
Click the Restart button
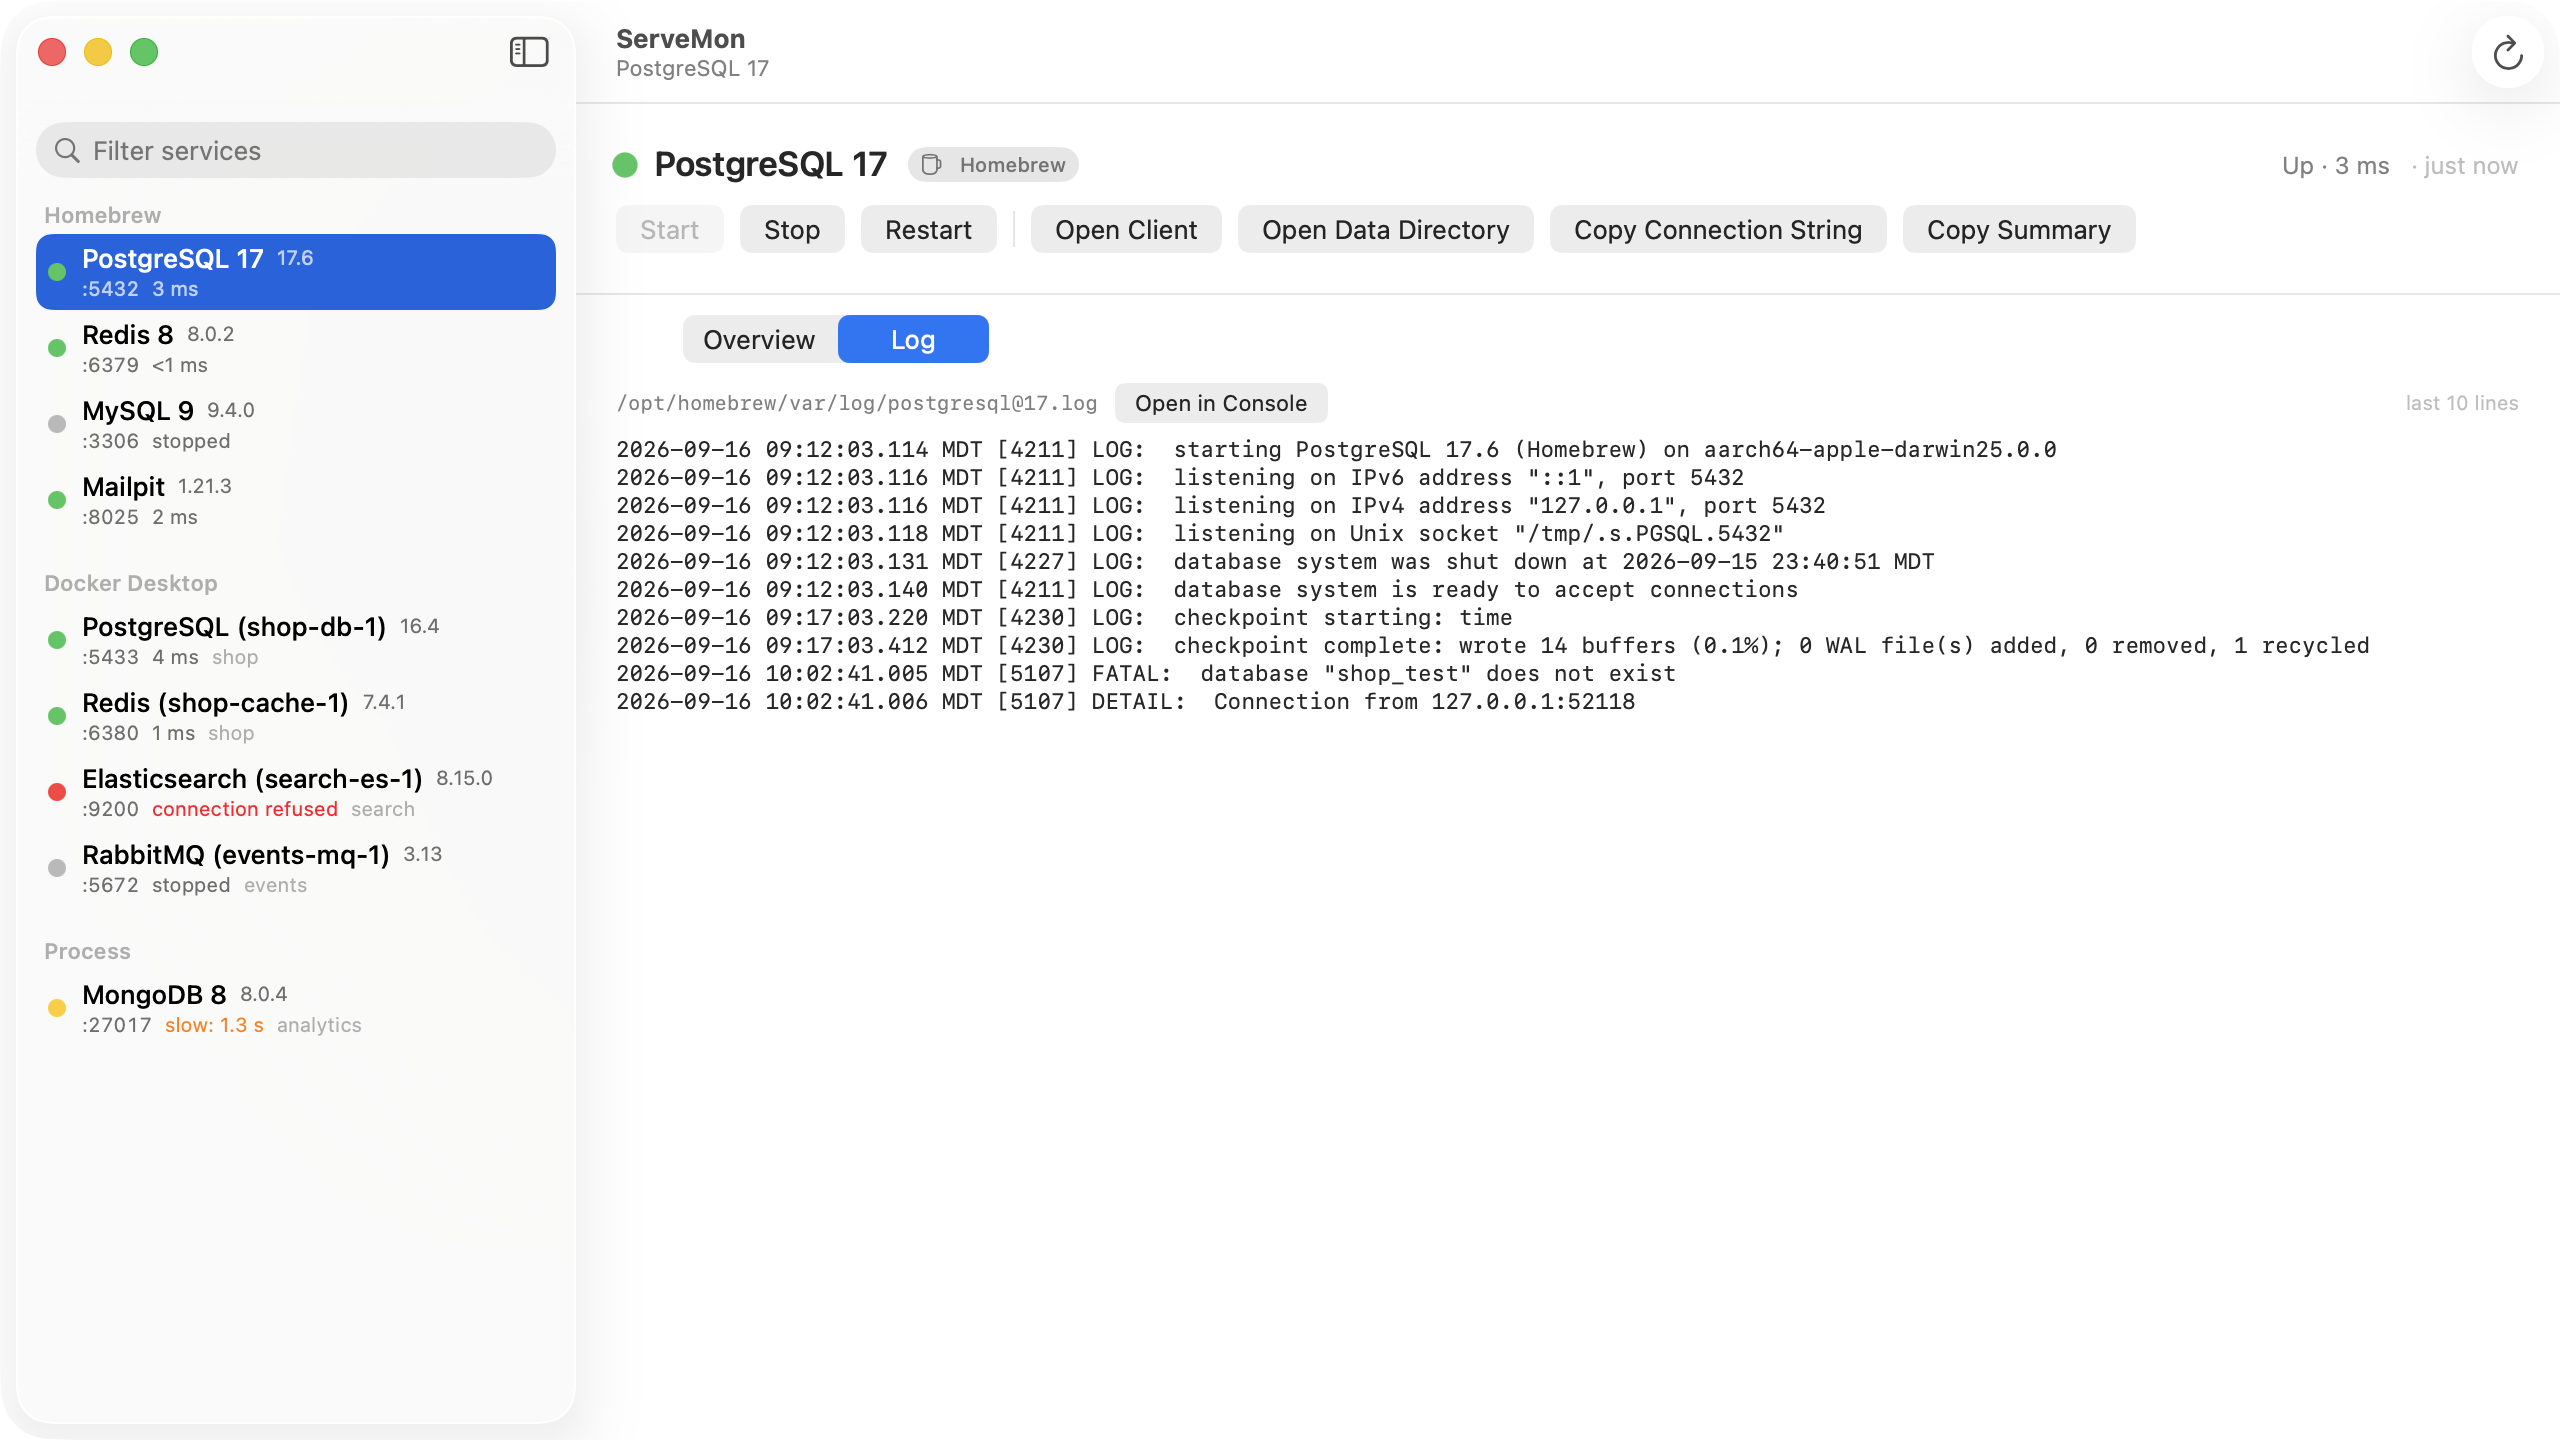click(928, 229)
